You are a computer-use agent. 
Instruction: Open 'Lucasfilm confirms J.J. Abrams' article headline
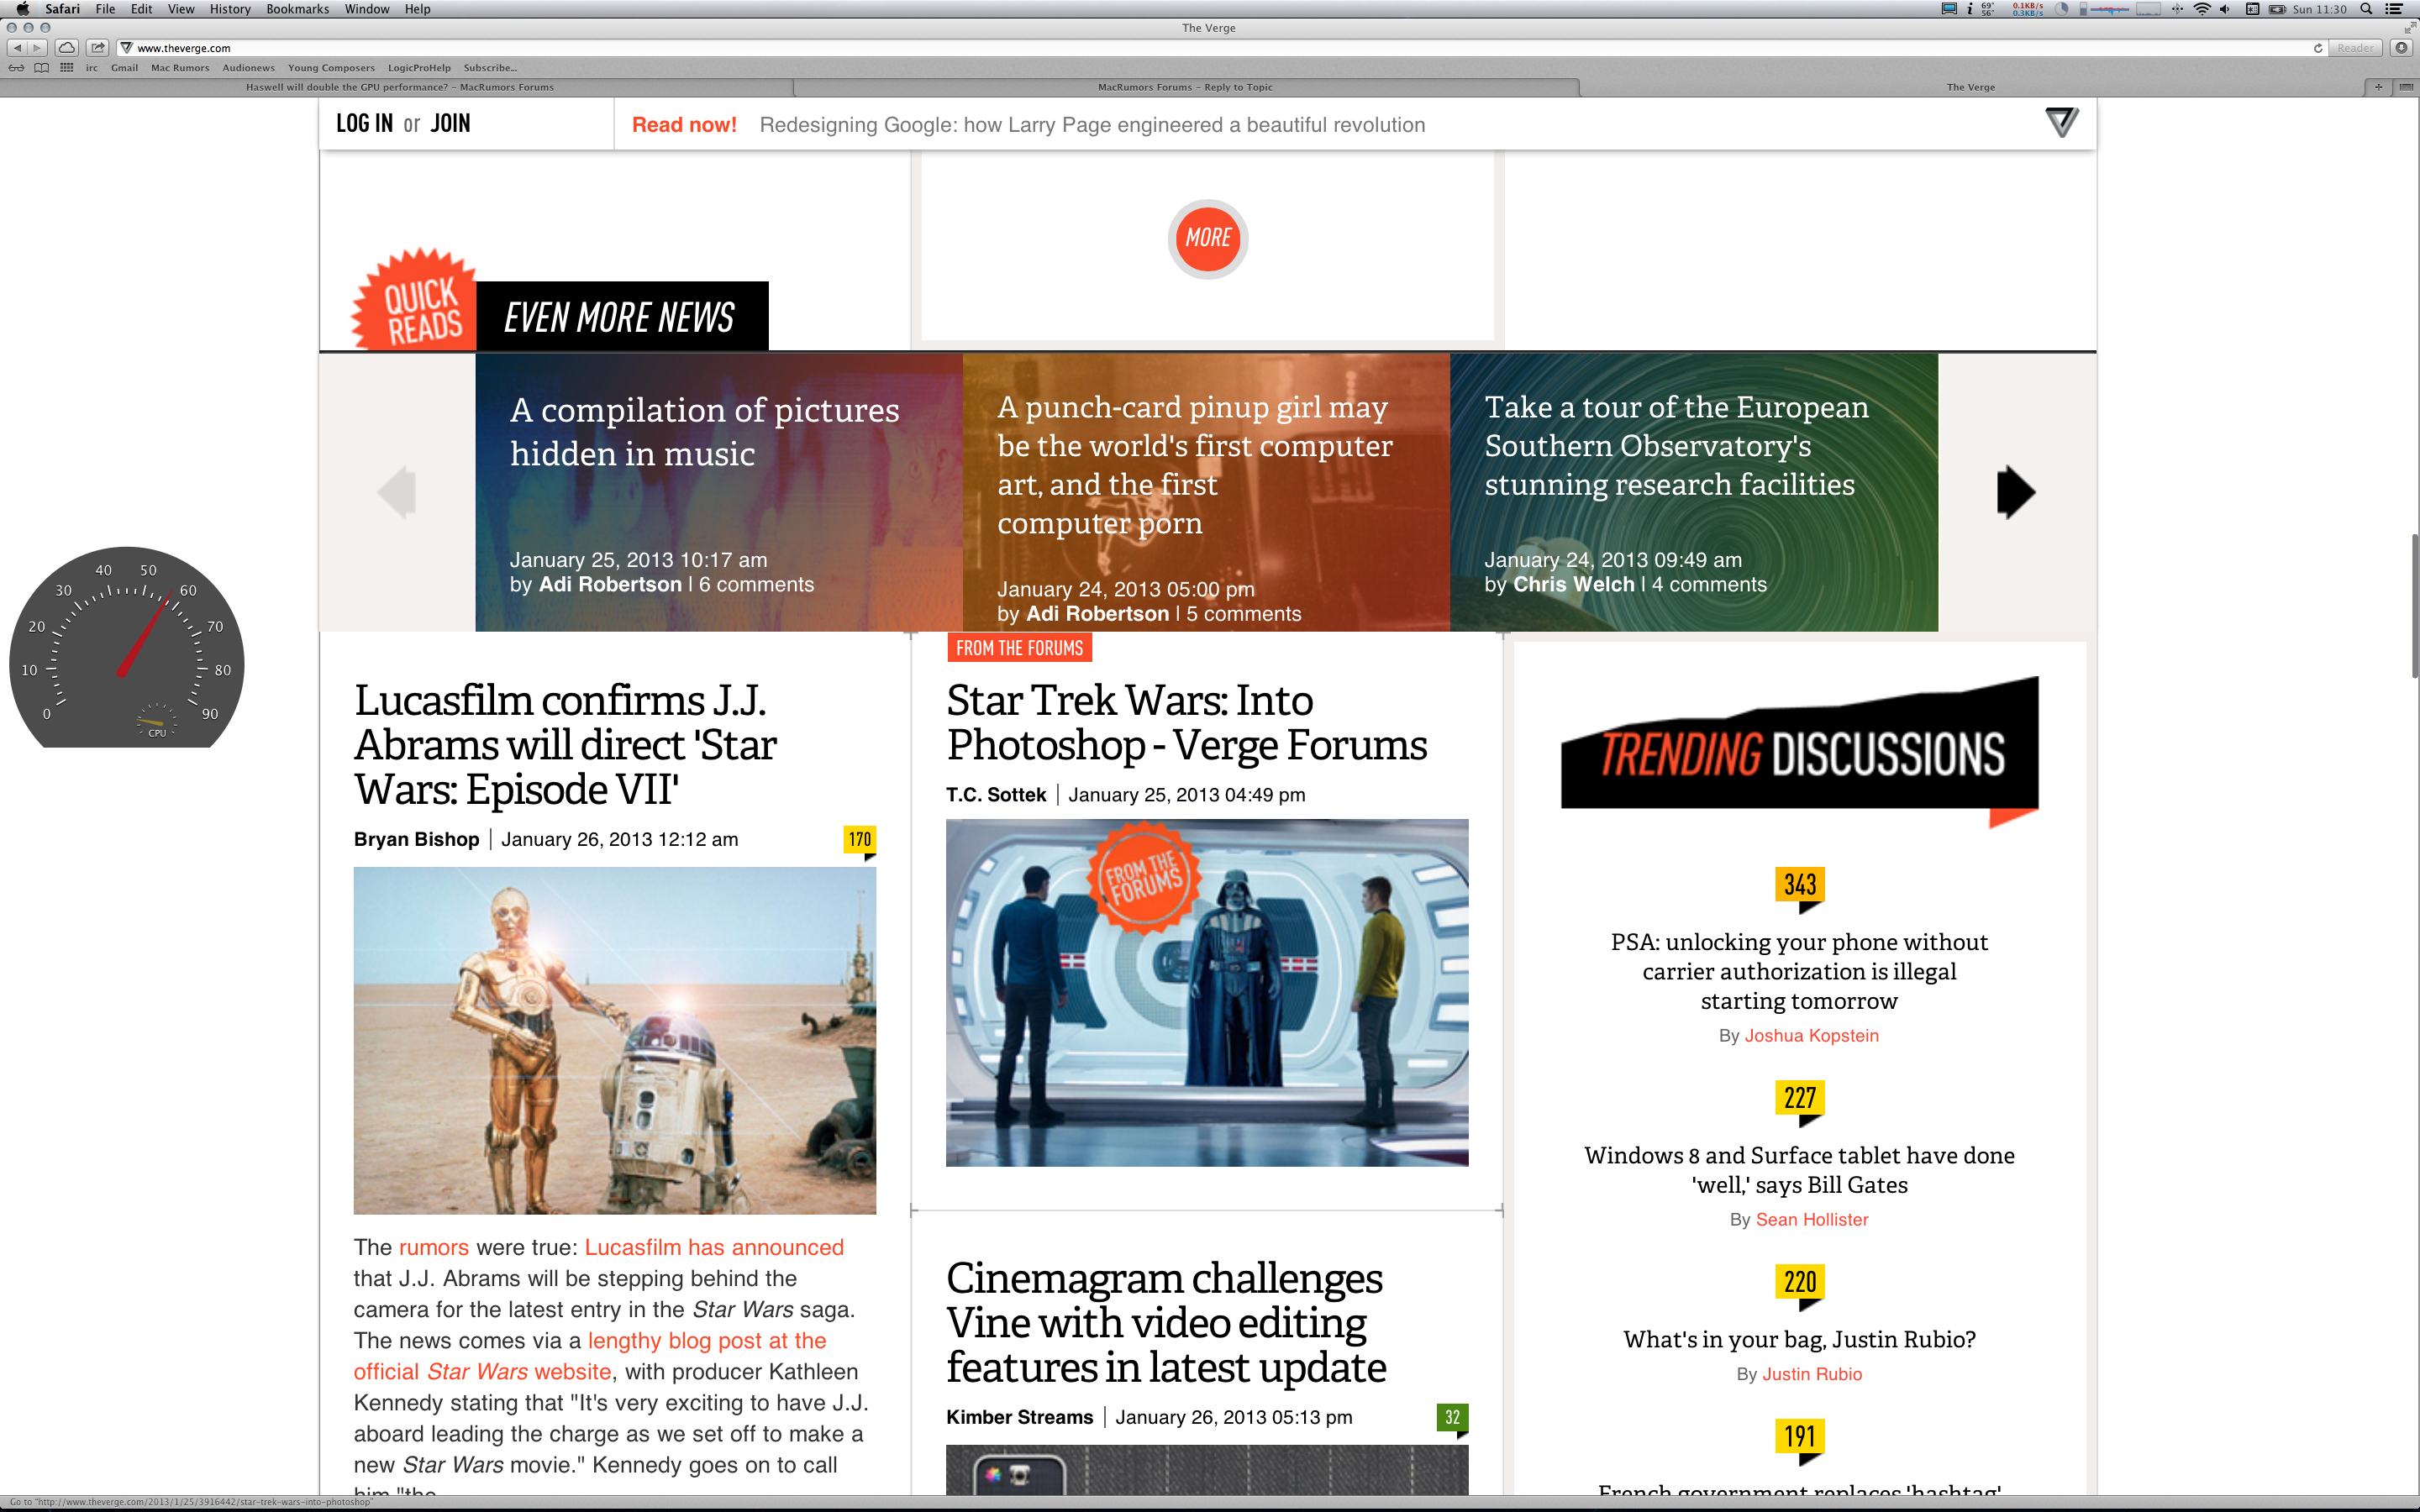point(566,745)
